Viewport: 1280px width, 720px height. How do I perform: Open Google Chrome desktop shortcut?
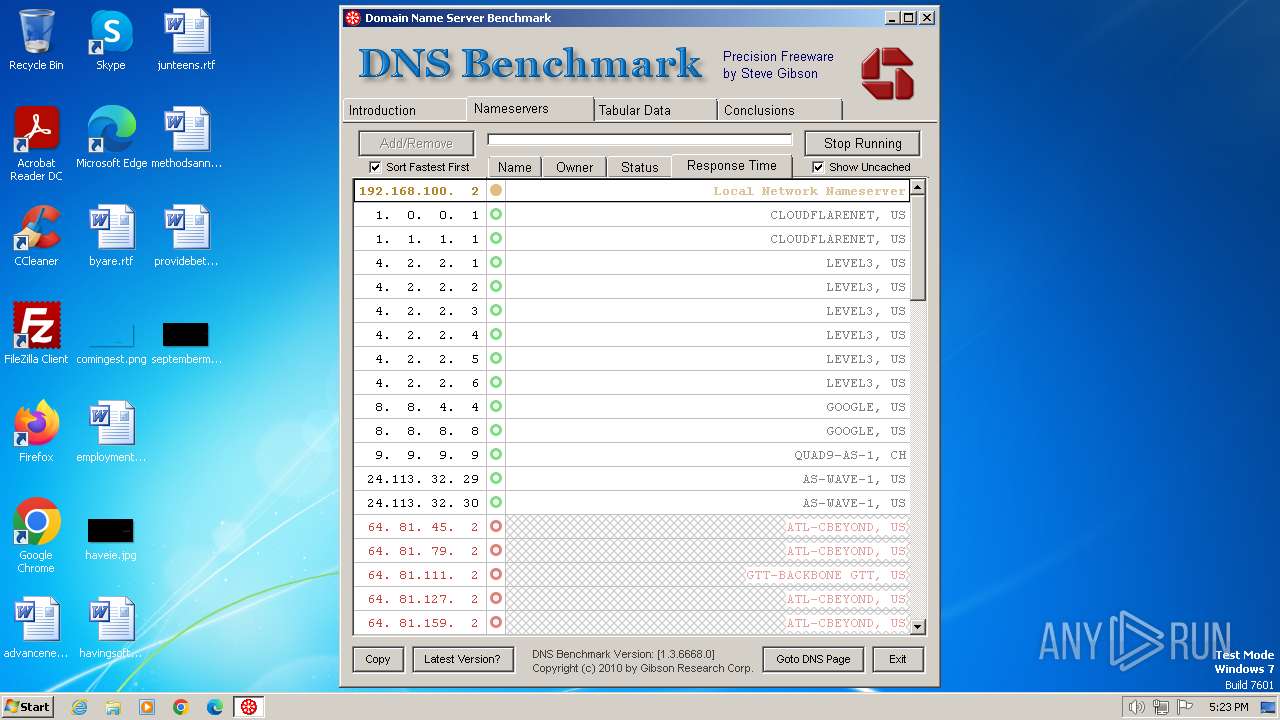point(36,536)
